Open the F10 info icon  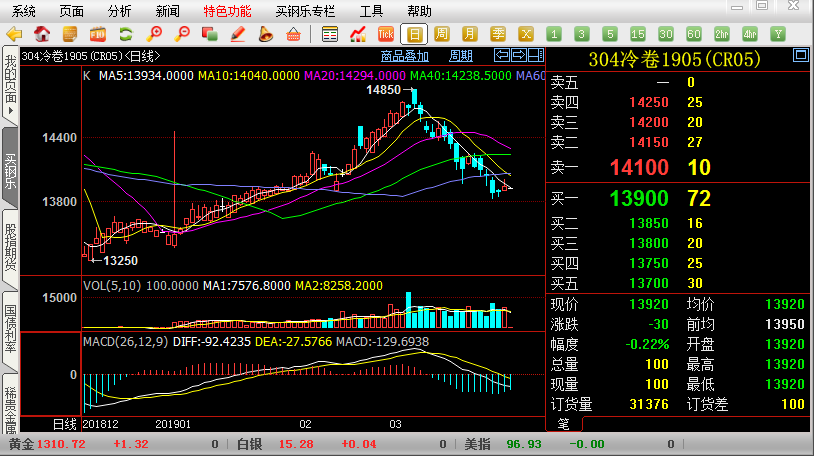coord(97,34)
